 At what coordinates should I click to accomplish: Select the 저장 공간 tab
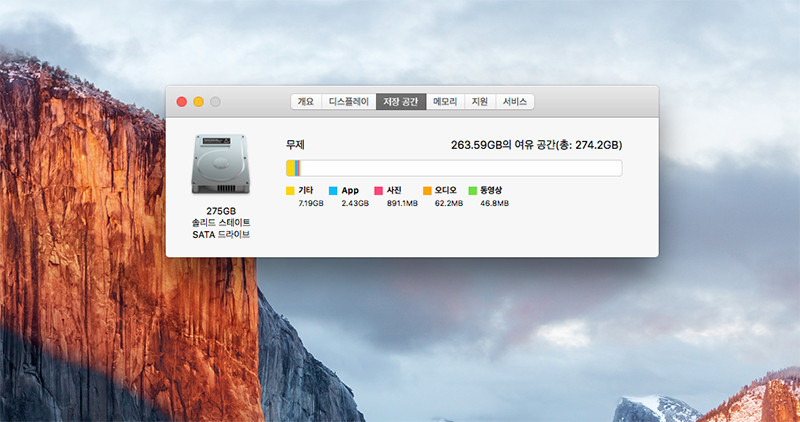[401, 102]
